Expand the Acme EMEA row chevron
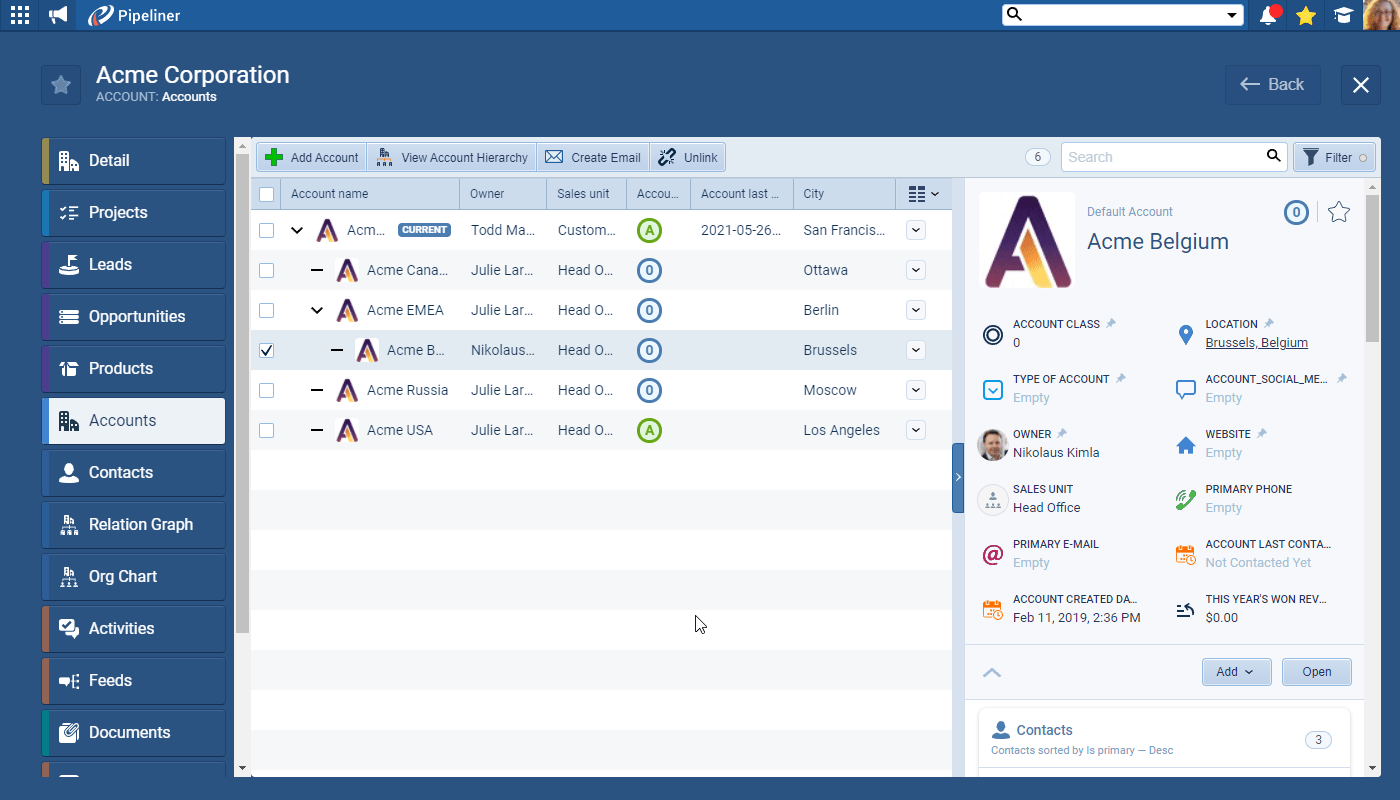1400x800 pixels. pos(317,310)
